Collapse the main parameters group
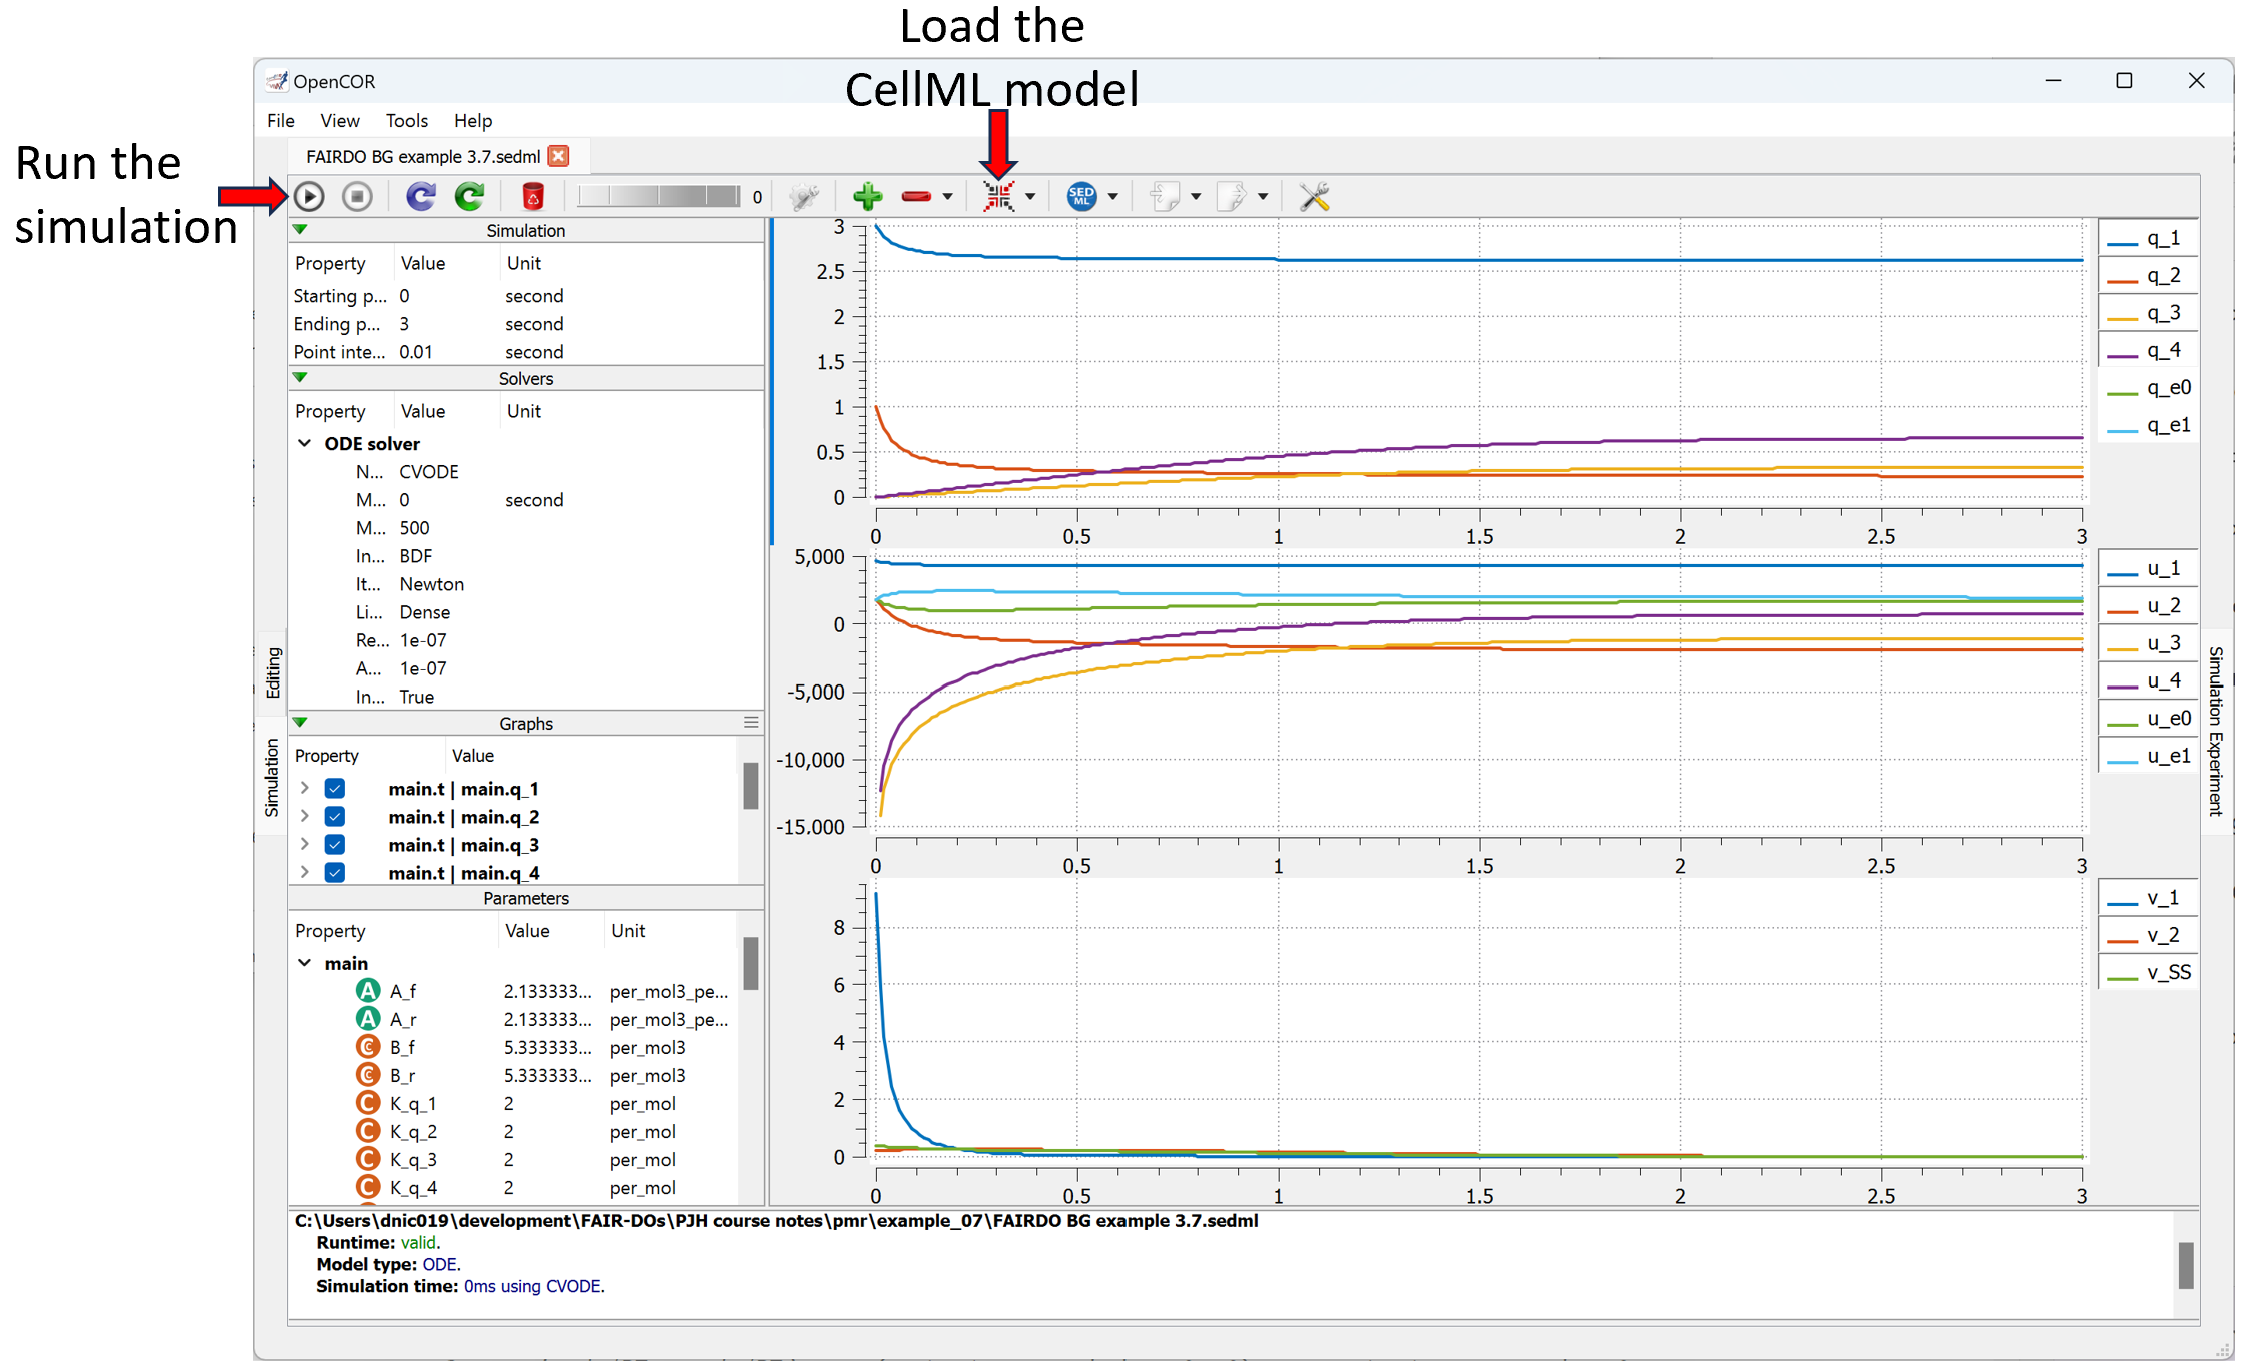2244x1366 pixels. coord(305,963)
